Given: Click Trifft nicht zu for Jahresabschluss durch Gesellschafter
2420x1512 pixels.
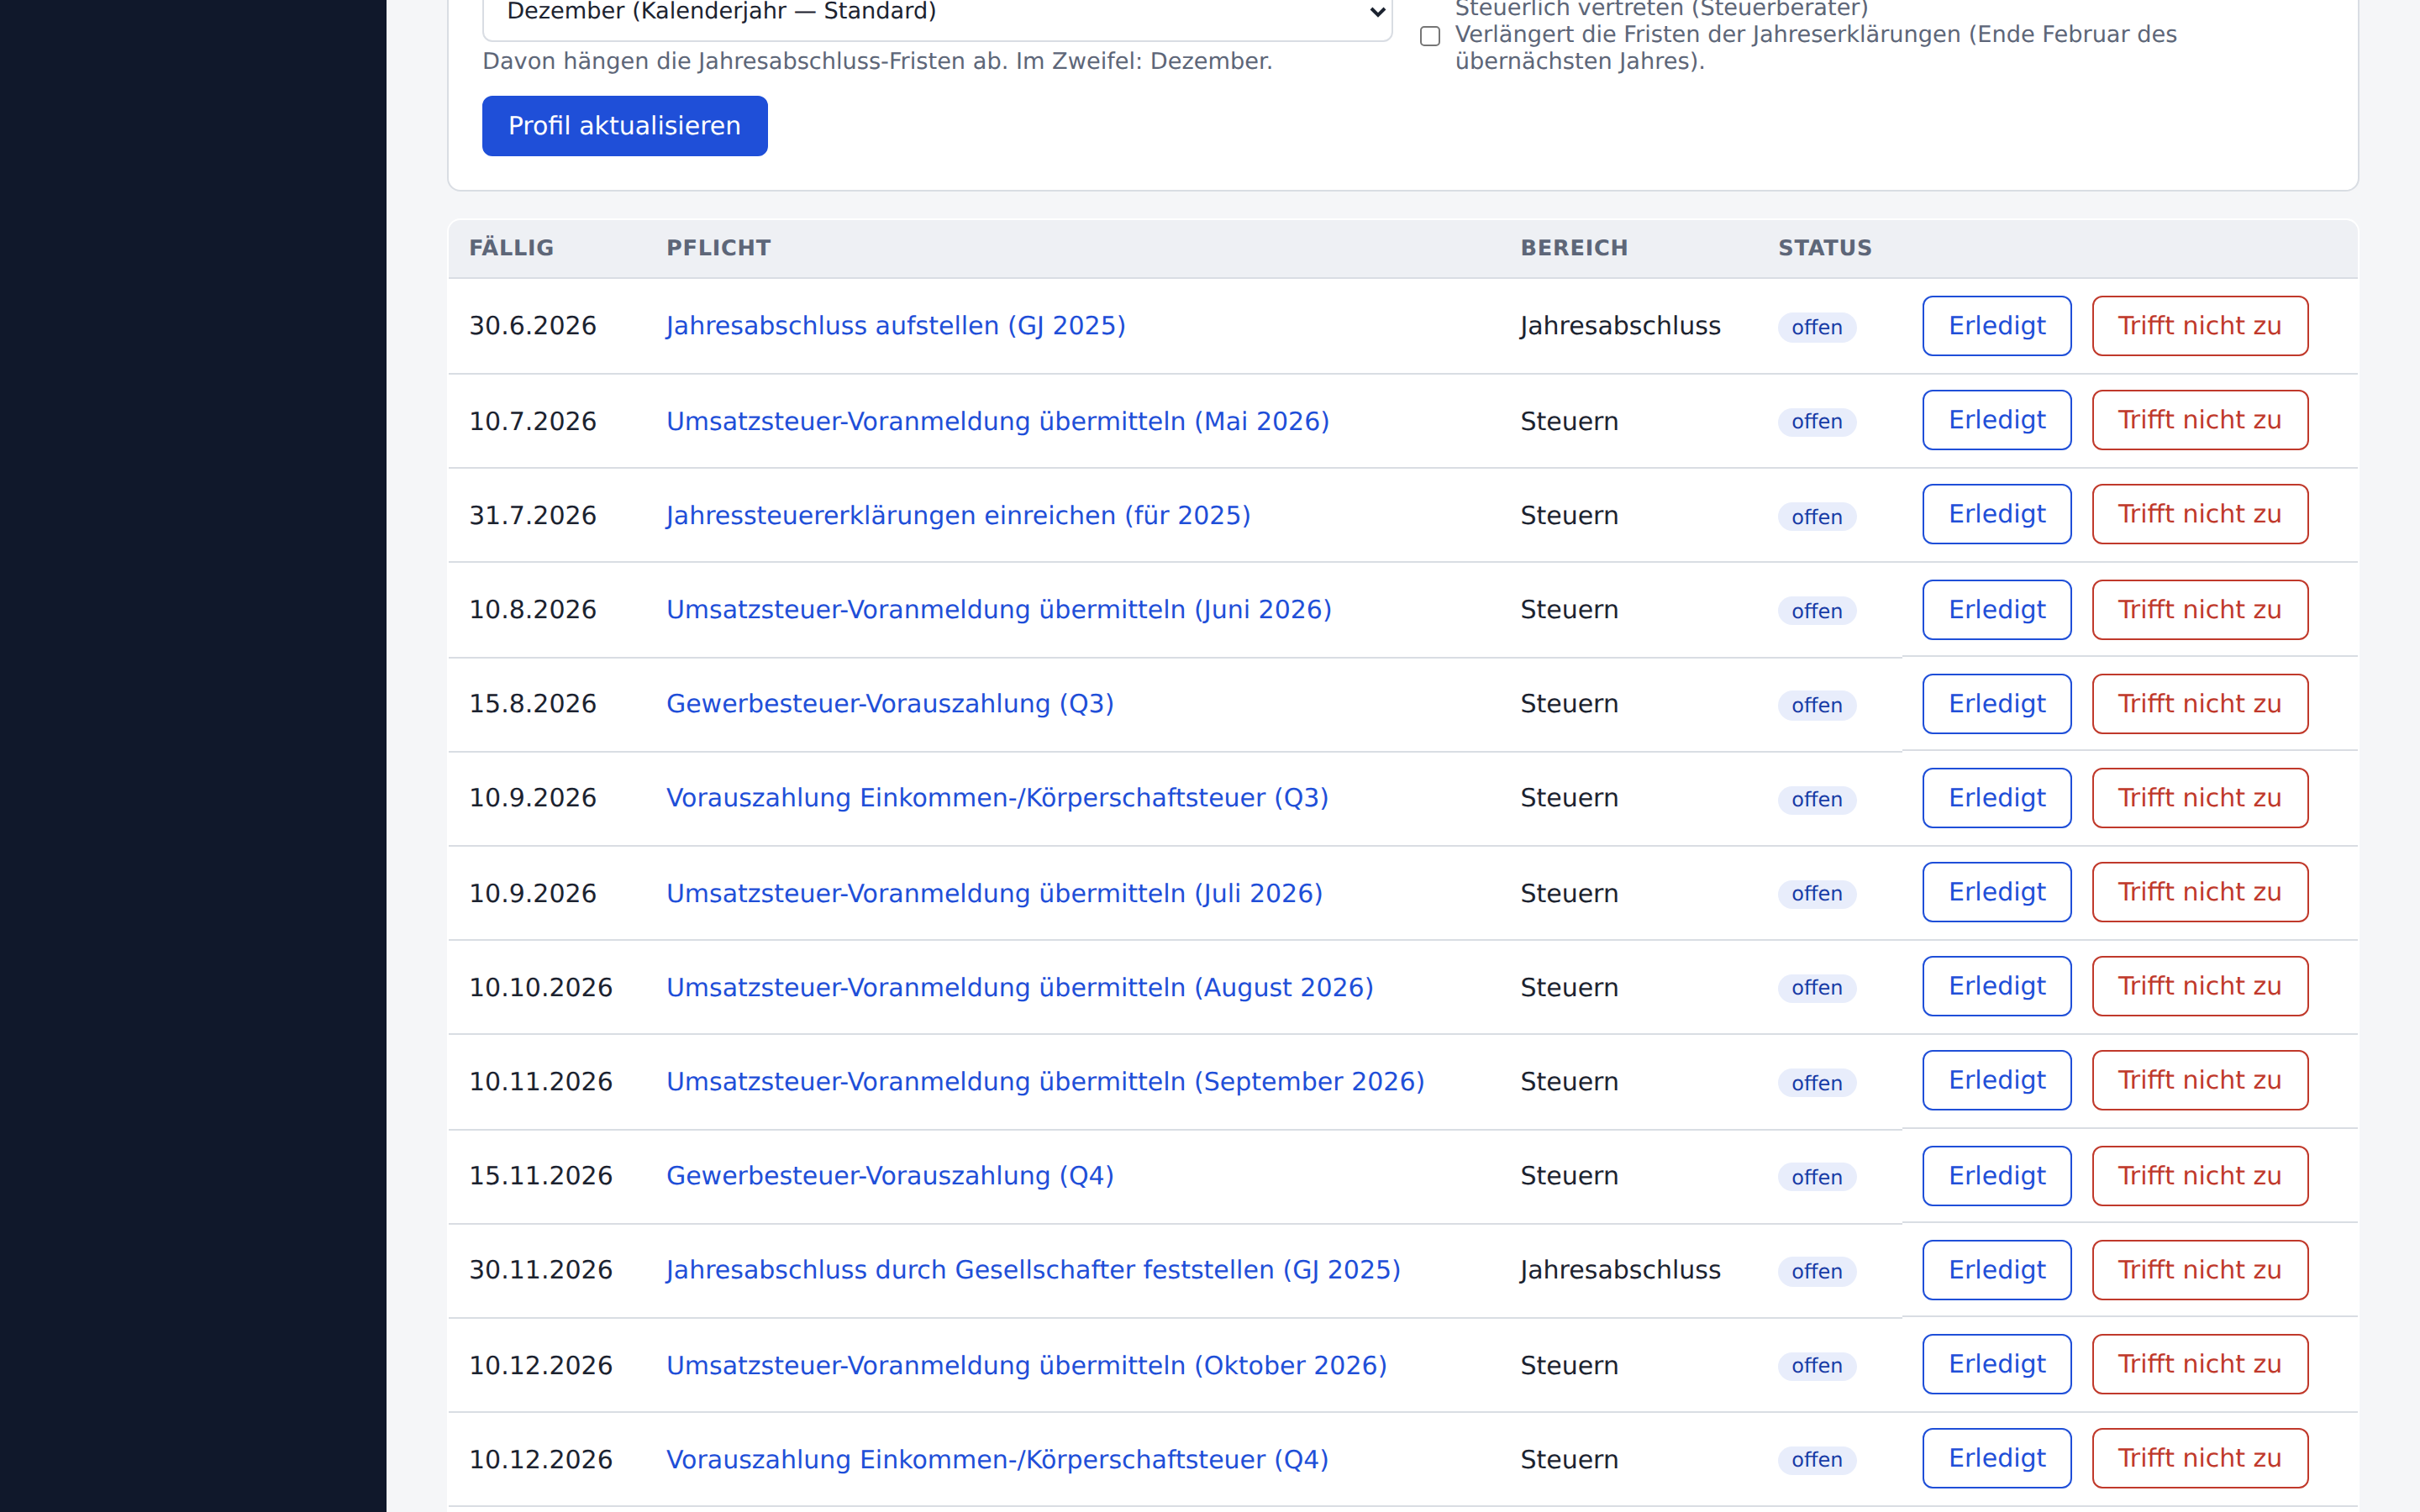Looking at the screenshot, I should pos(2199,1270).
